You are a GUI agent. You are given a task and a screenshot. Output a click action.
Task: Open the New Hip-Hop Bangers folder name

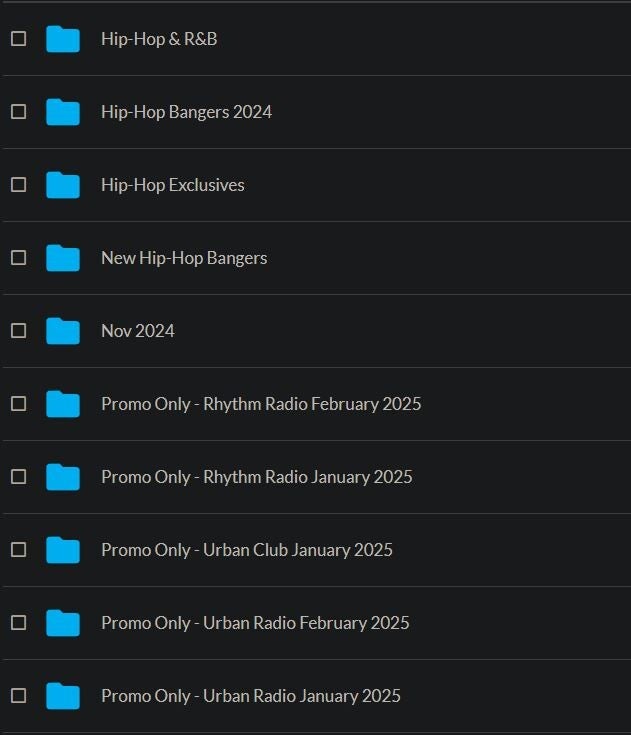click(x=184, y=258)
